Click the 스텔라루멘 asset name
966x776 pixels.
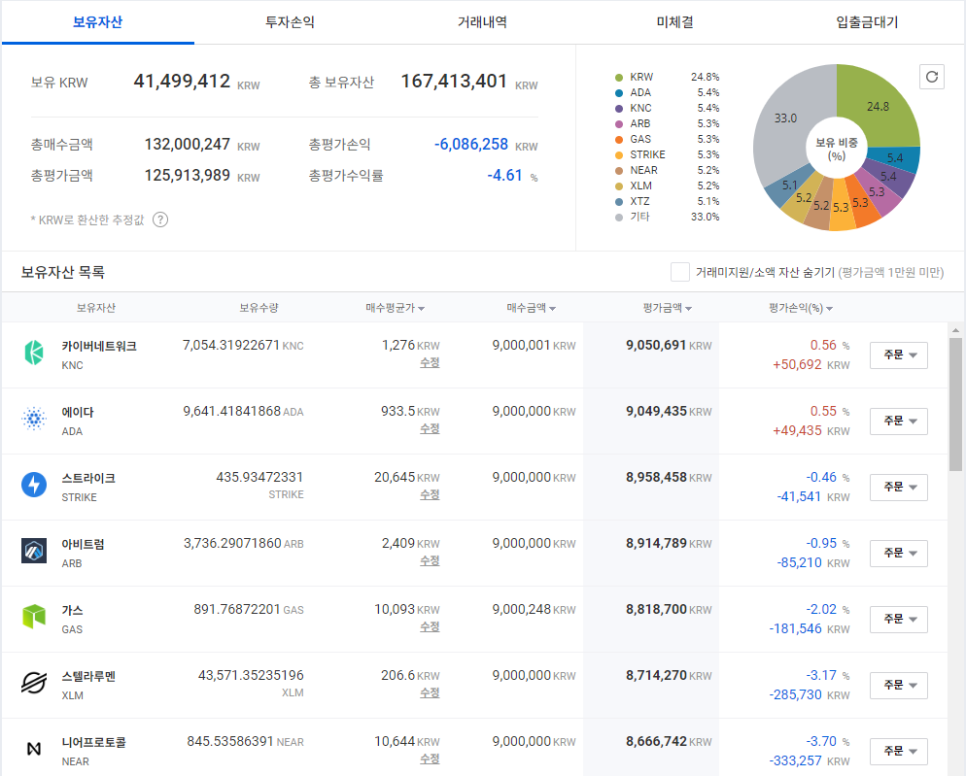pyautogui.click(x=88, y=676)
